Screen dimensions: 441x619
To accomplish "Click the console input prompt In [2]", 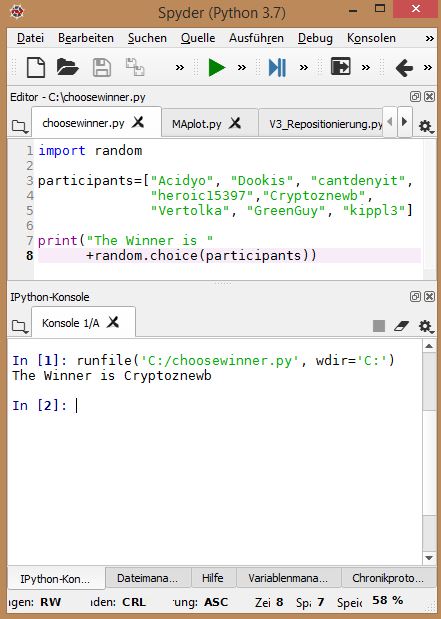I will [x=39, y=406].
